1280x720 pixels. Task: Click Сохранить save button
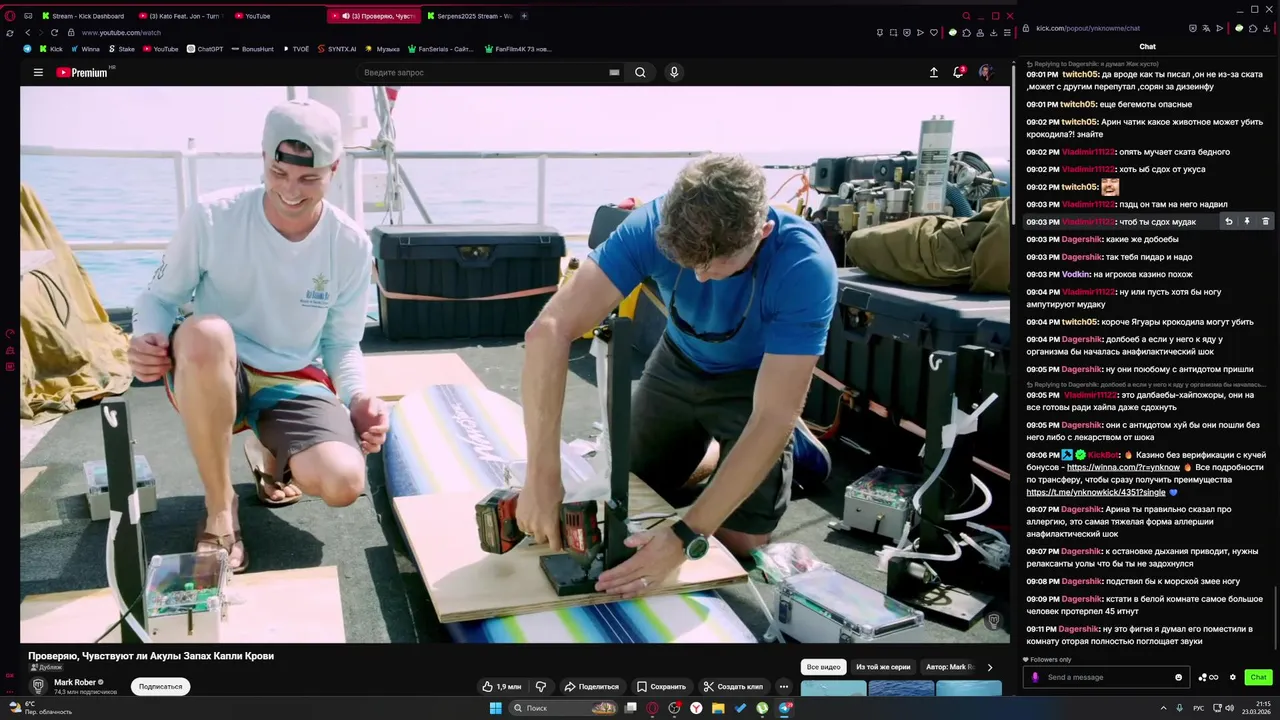662,687
